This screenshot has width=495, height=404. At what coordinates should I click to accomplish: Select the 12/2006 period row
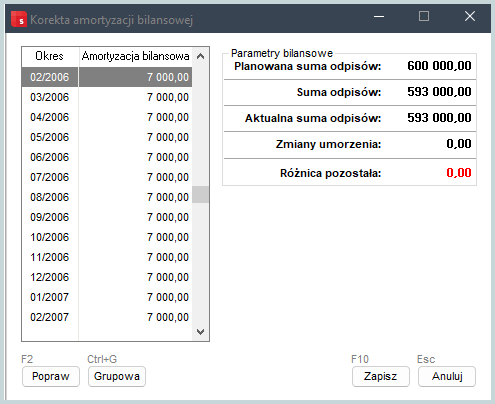[107, 277]
